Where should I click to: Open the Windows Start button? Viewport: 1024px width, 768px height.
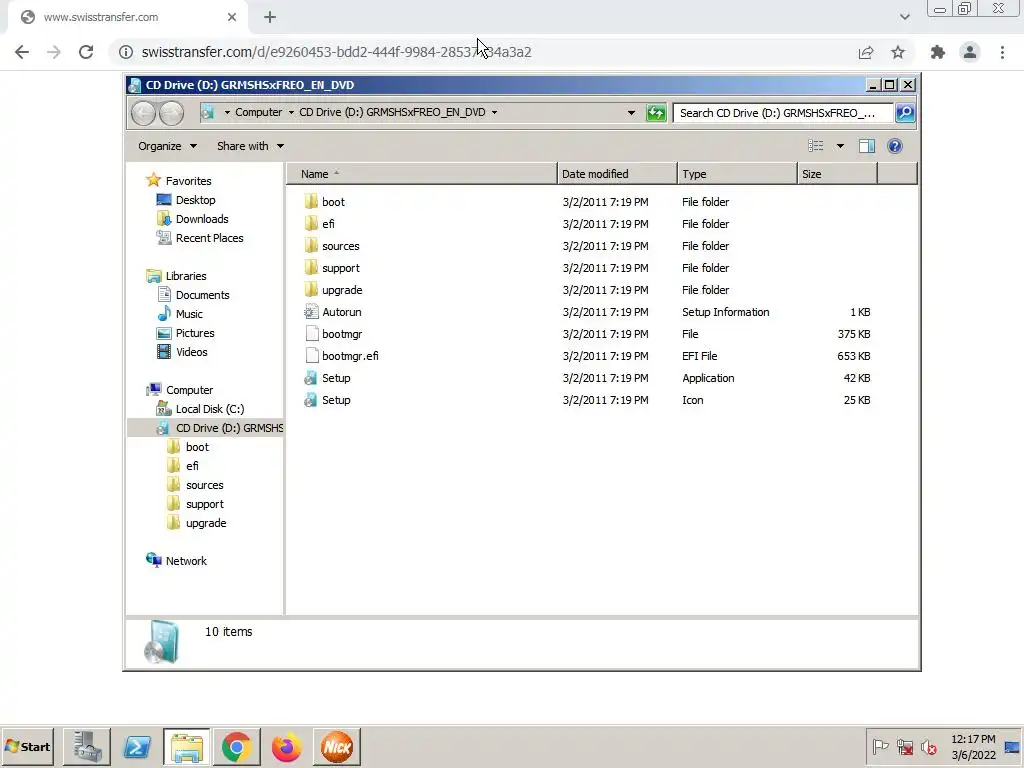point(28,747)
